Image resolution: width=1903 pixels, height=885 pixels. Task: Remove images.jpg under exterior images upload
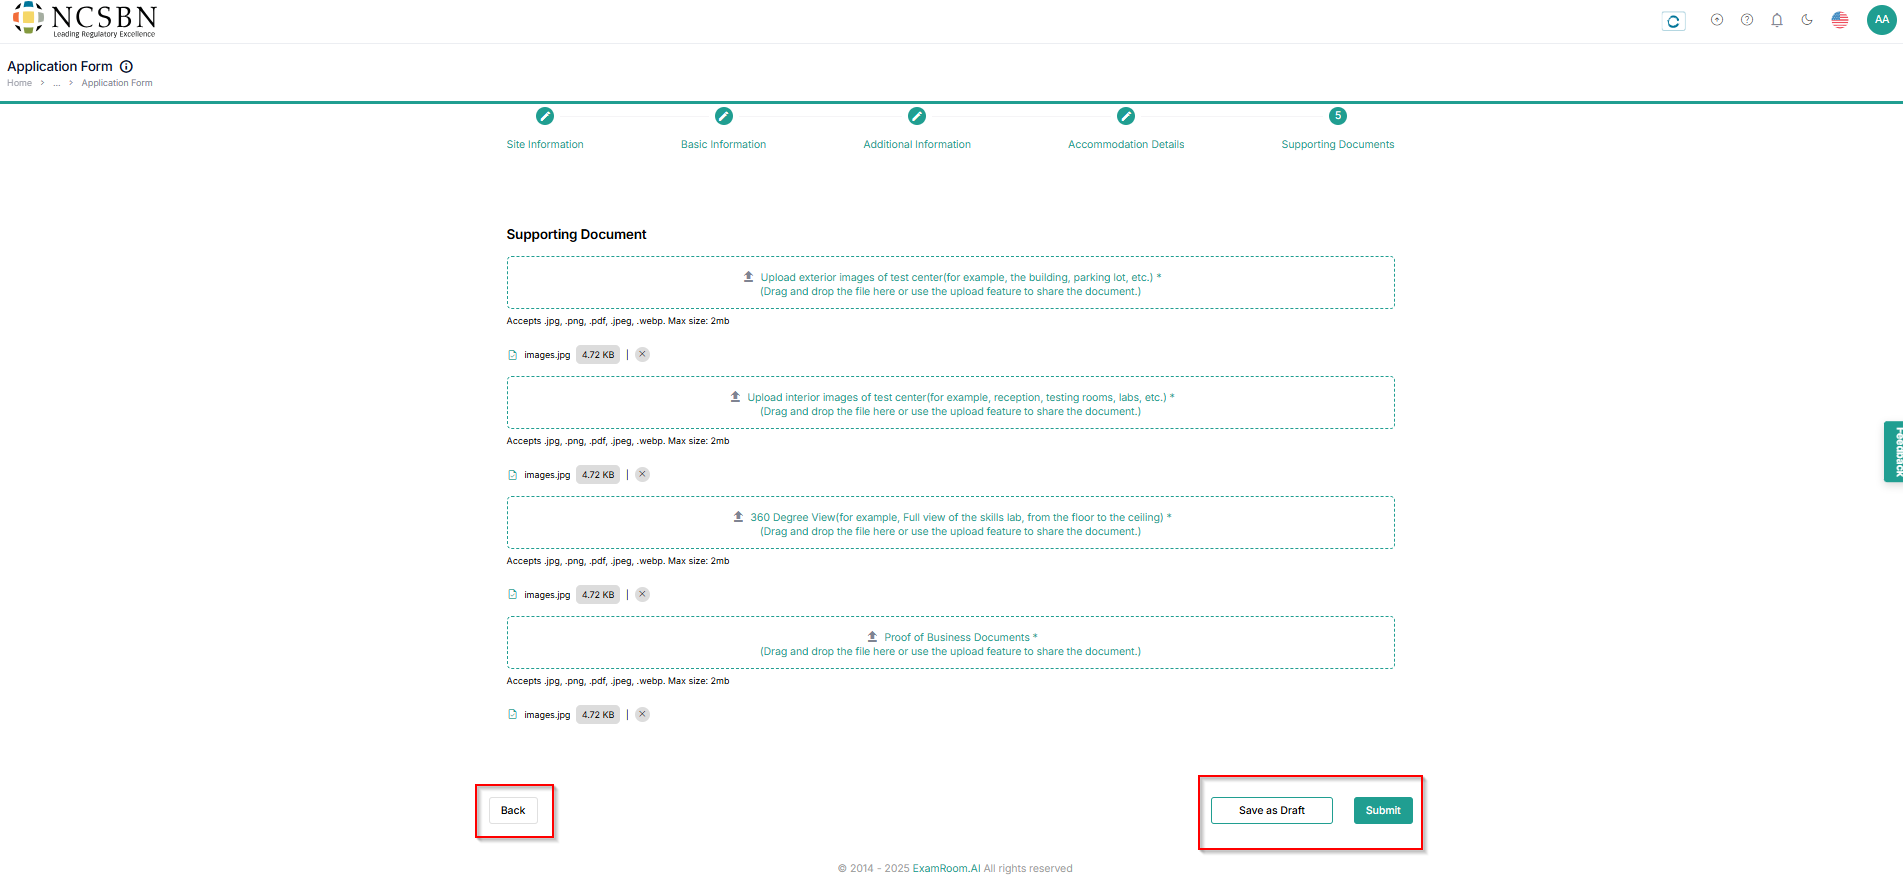click(642, 354)
